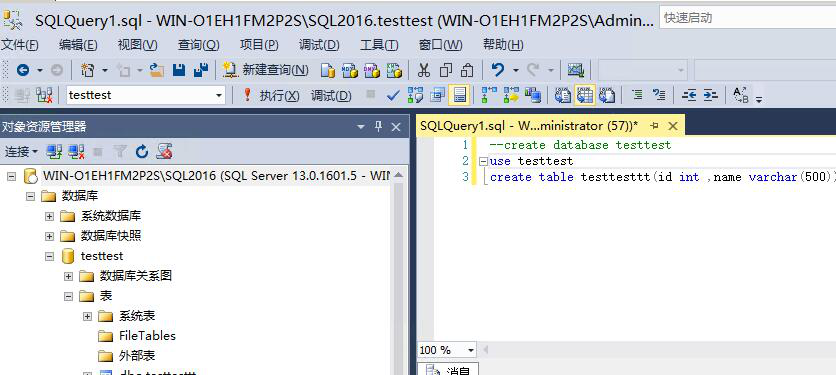Open the undo history dropdown arrow
The width and height of the screenshot is (836, 375).
point(516,70)
